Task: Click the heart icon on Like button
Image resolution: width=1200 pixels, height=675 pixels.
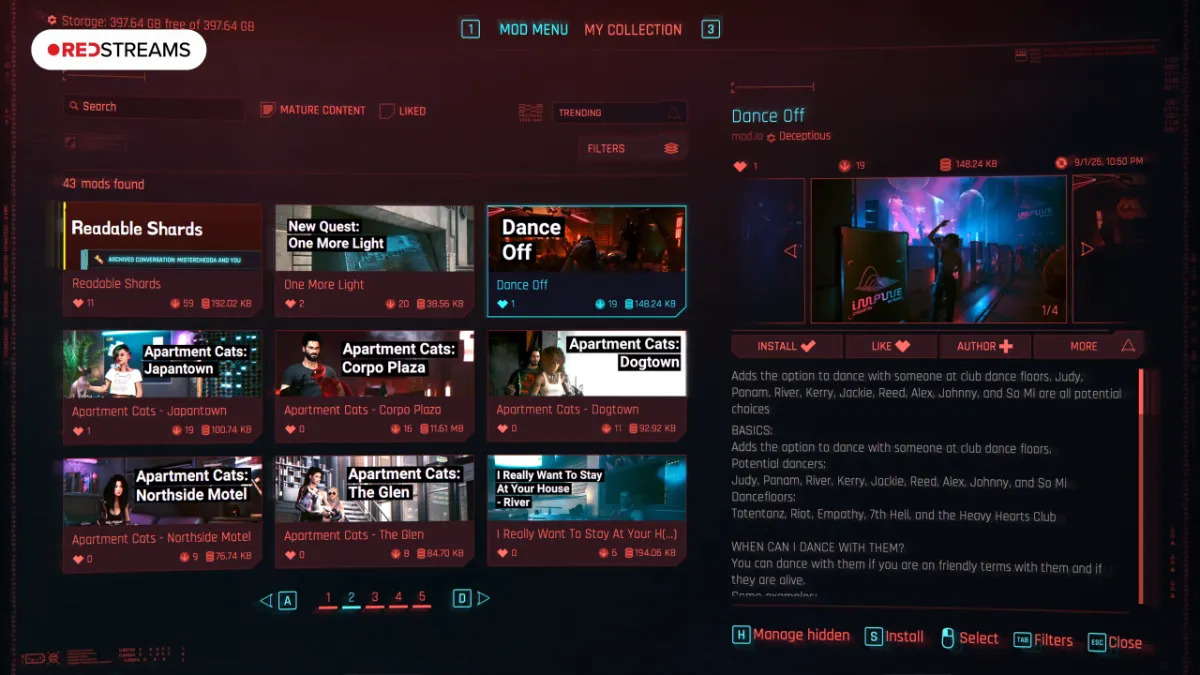Action: pyautogui.click(x=903, y=347)
